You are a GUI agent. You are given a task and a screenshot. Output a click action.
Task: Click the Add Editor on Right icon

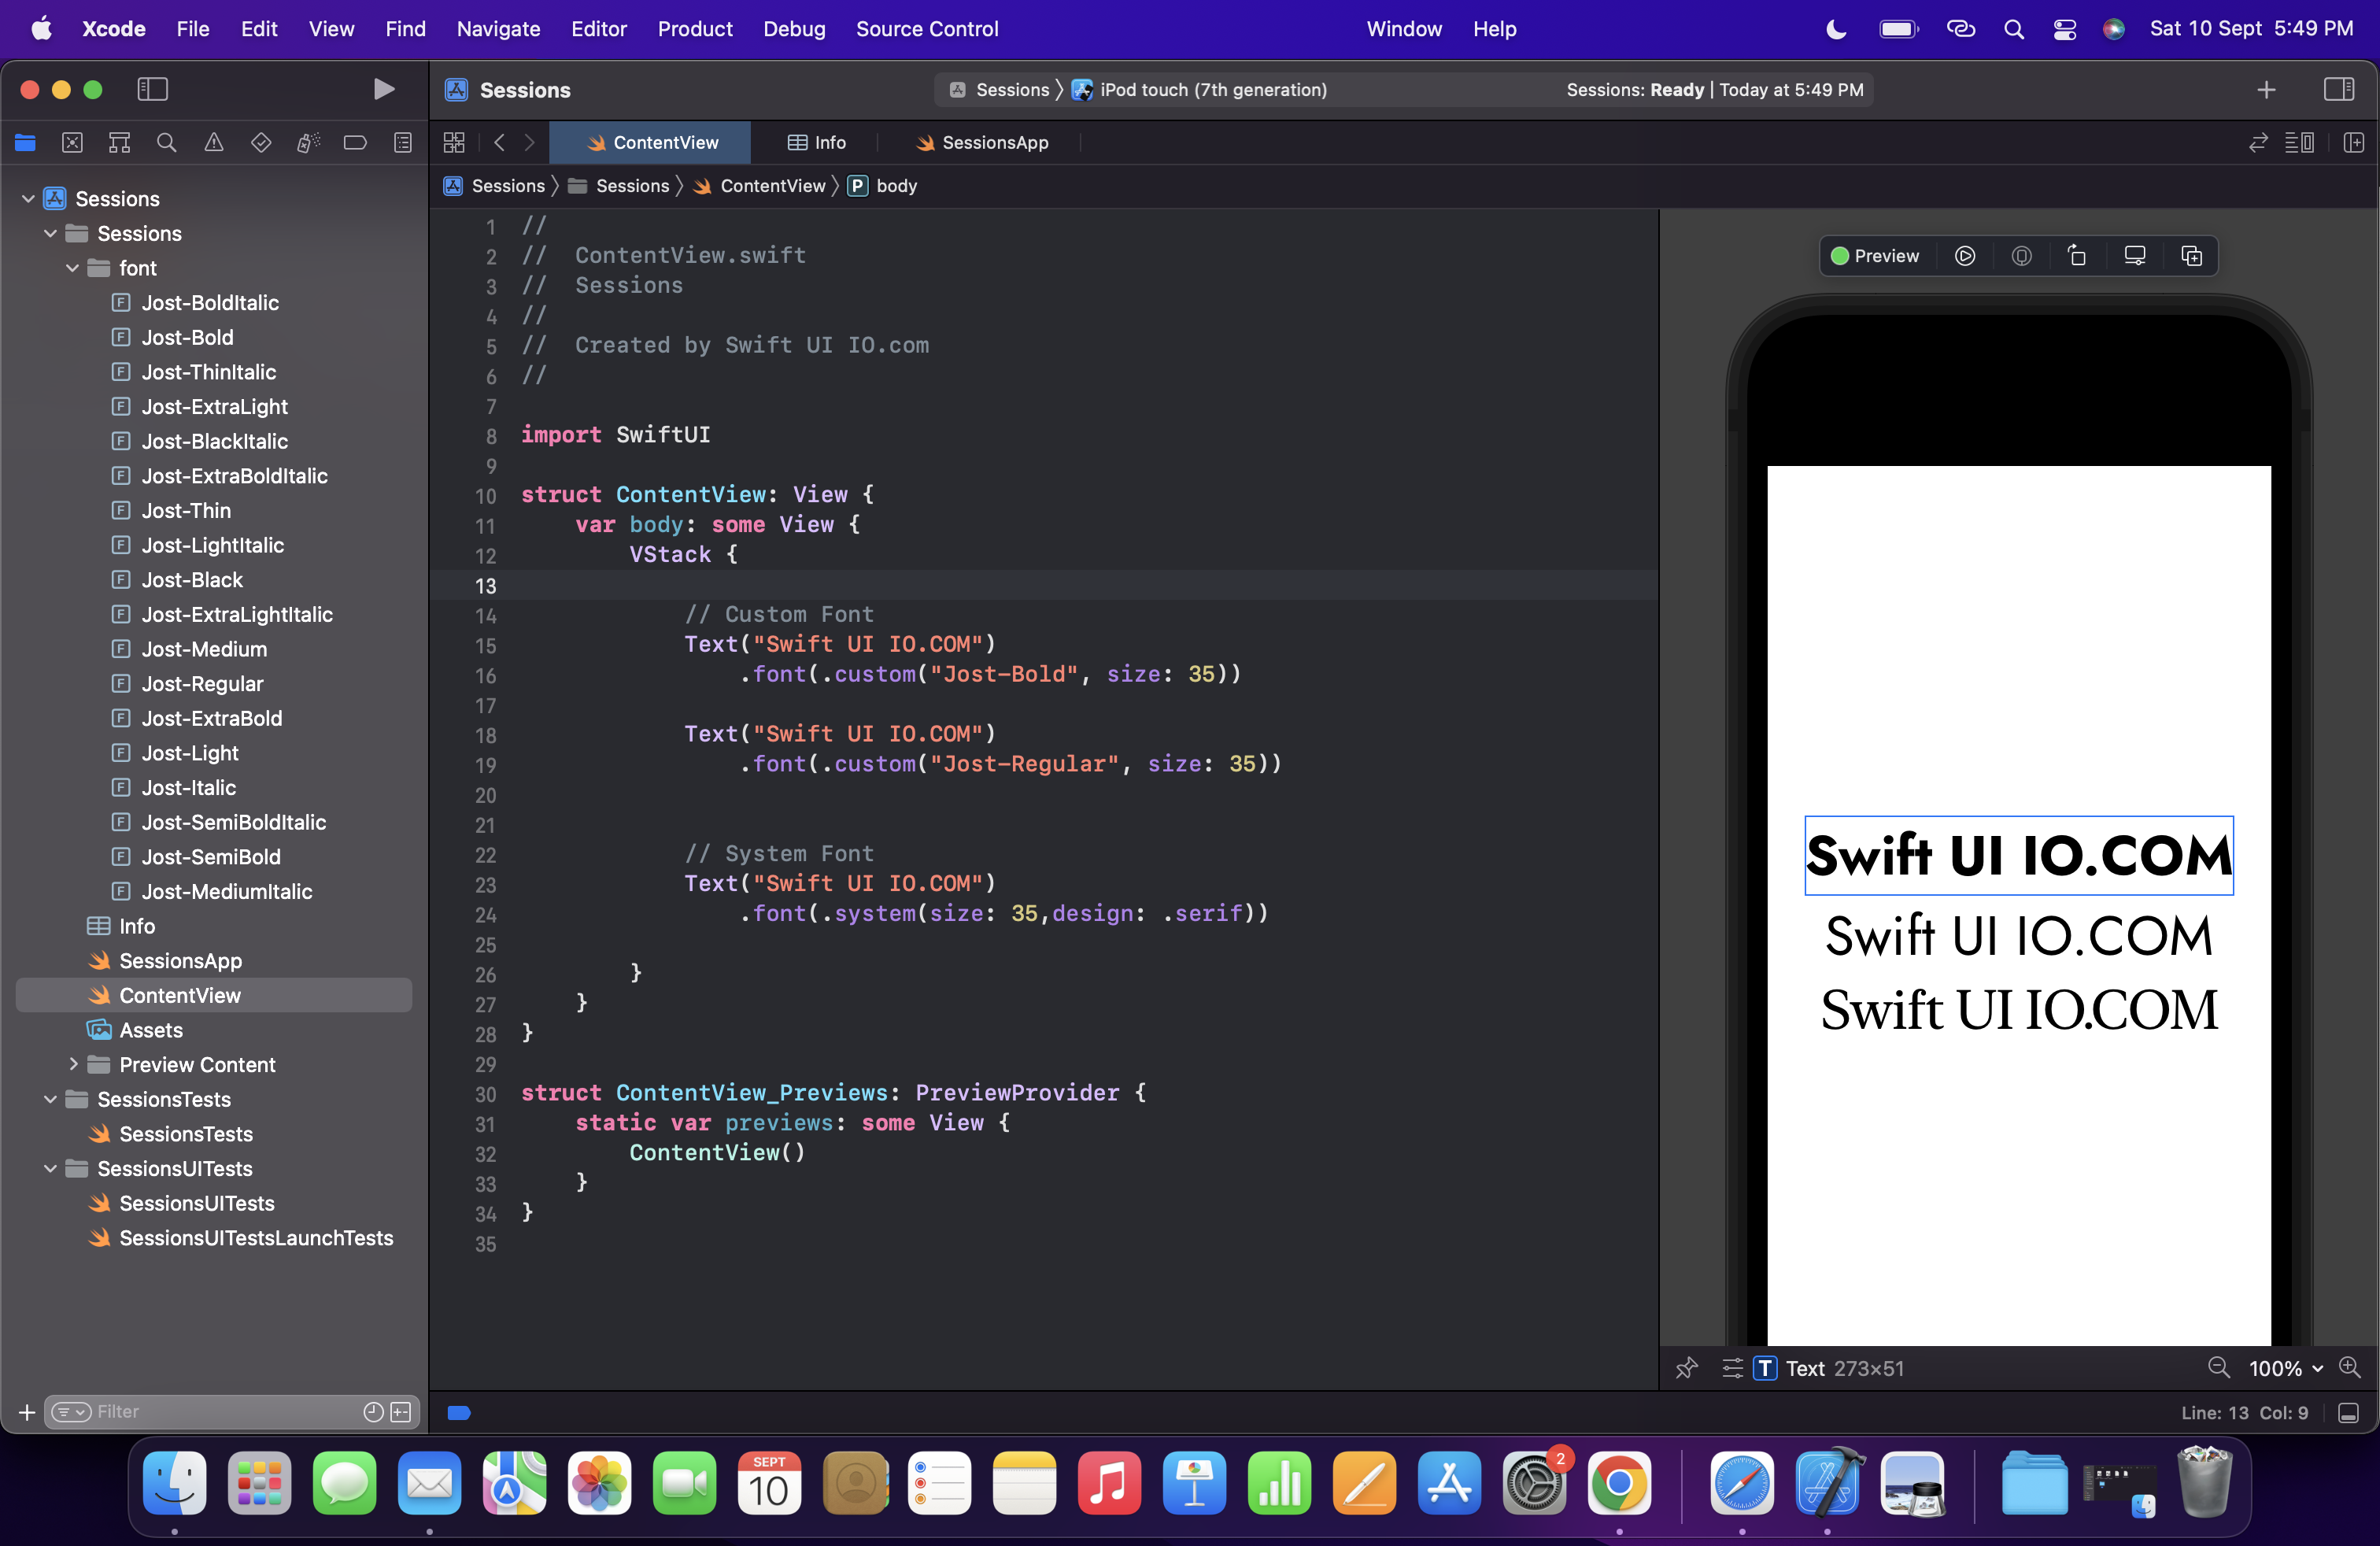(x=2353, y=143)
